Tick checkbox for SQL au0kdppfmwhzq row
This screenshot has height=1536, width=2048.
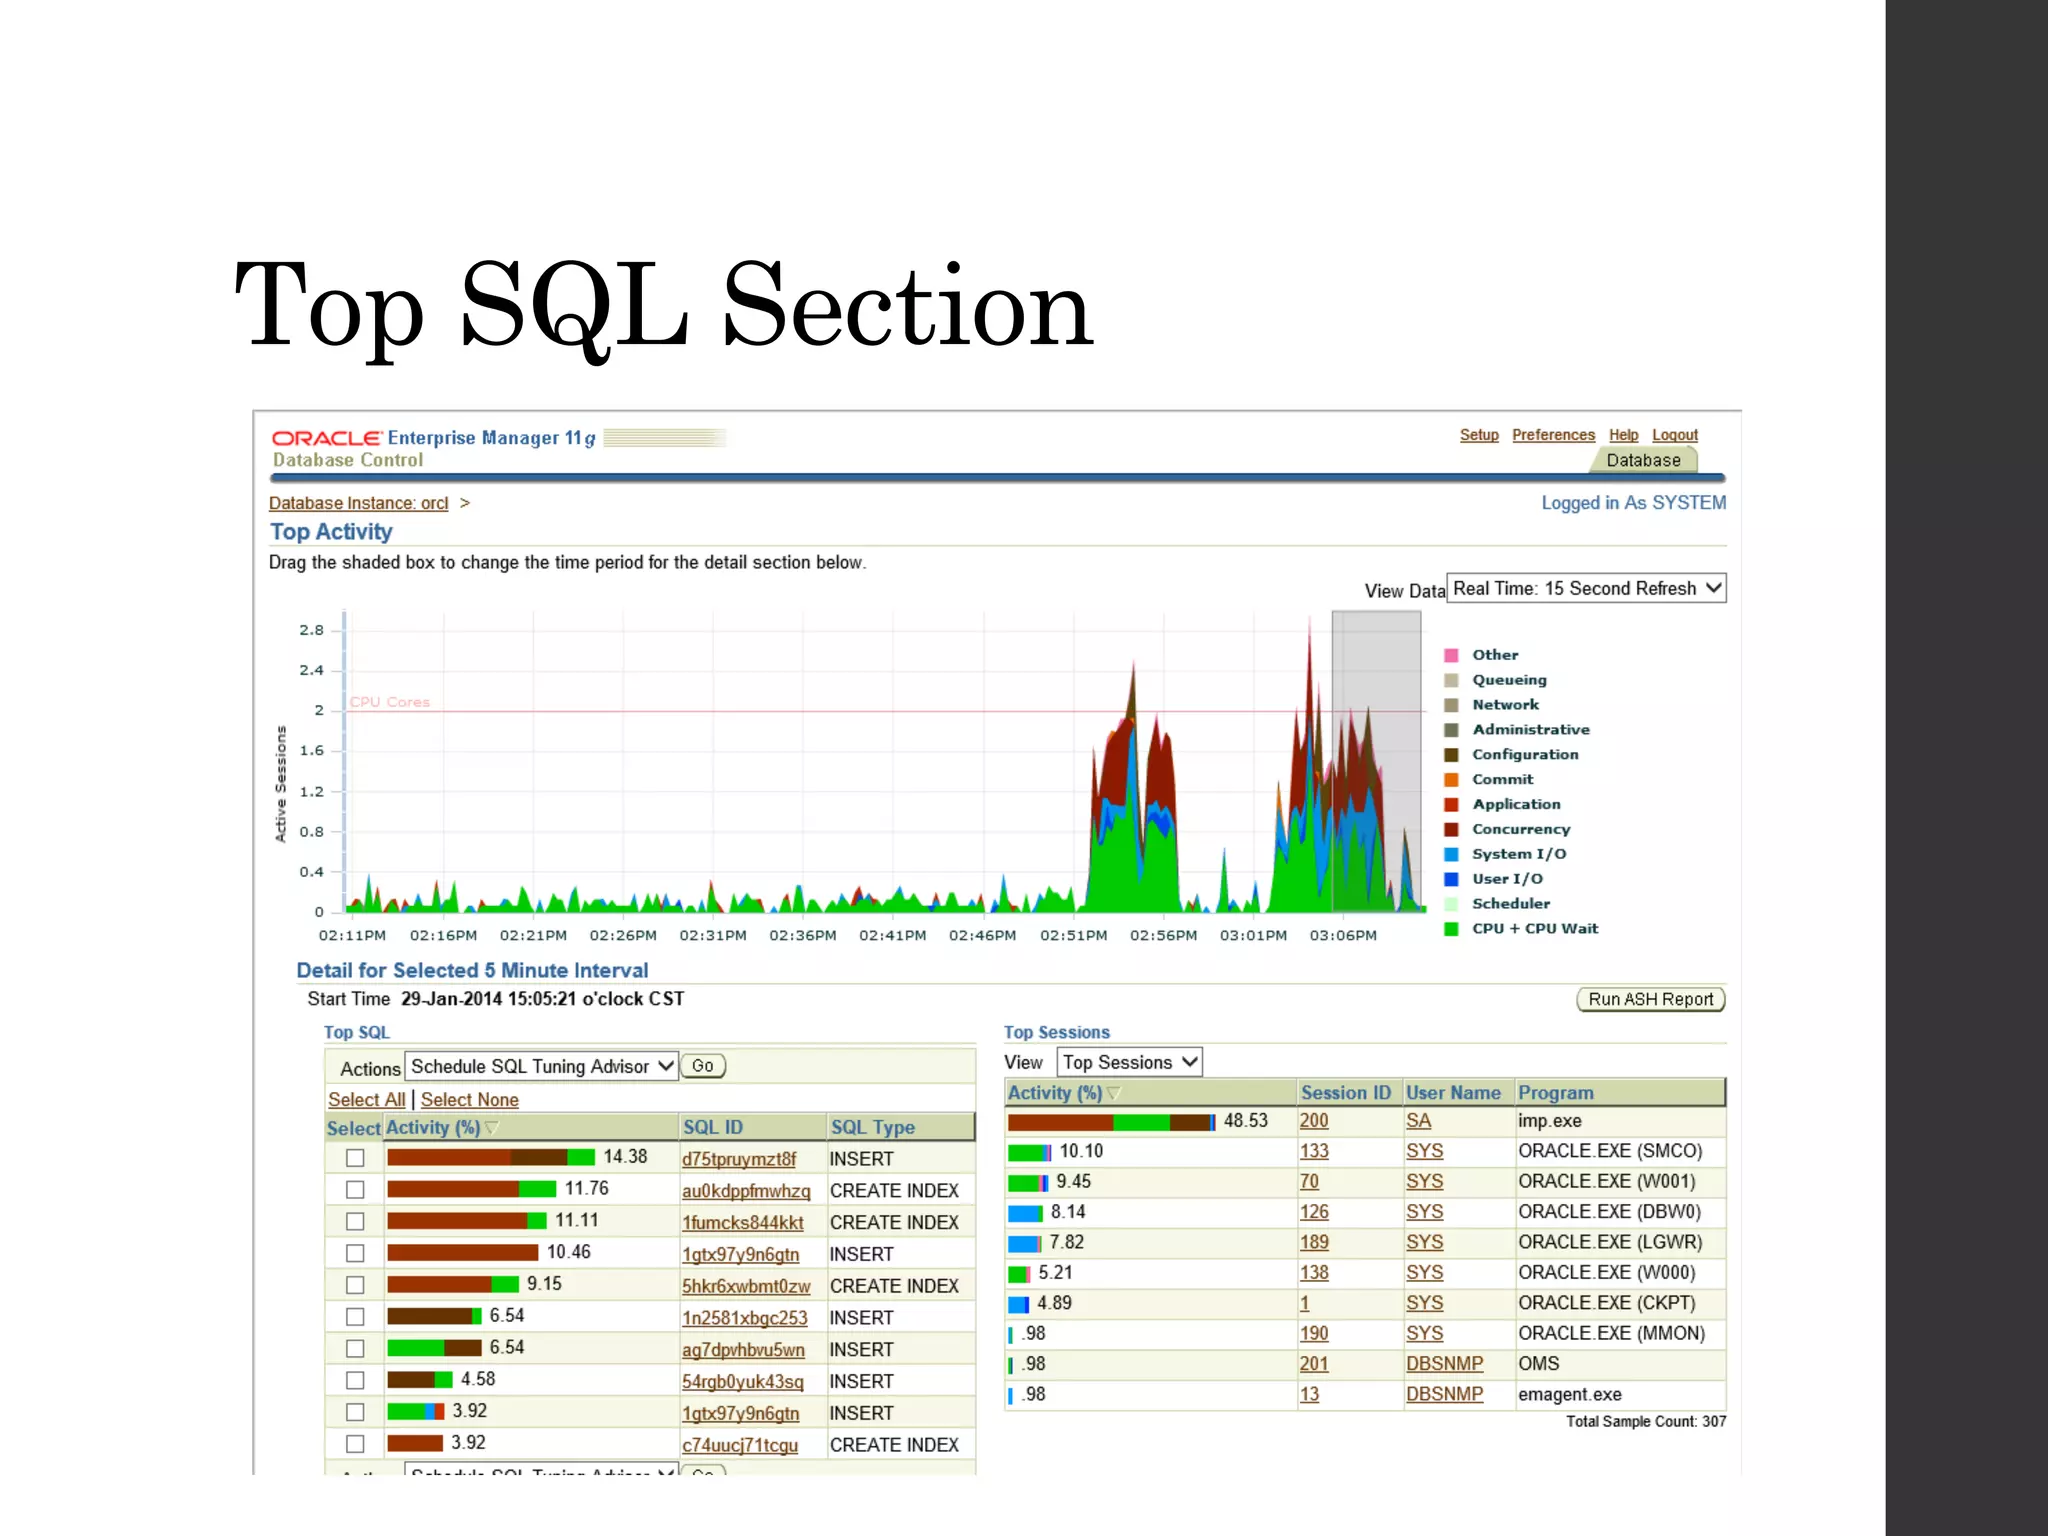click(x=355, y=1189)
